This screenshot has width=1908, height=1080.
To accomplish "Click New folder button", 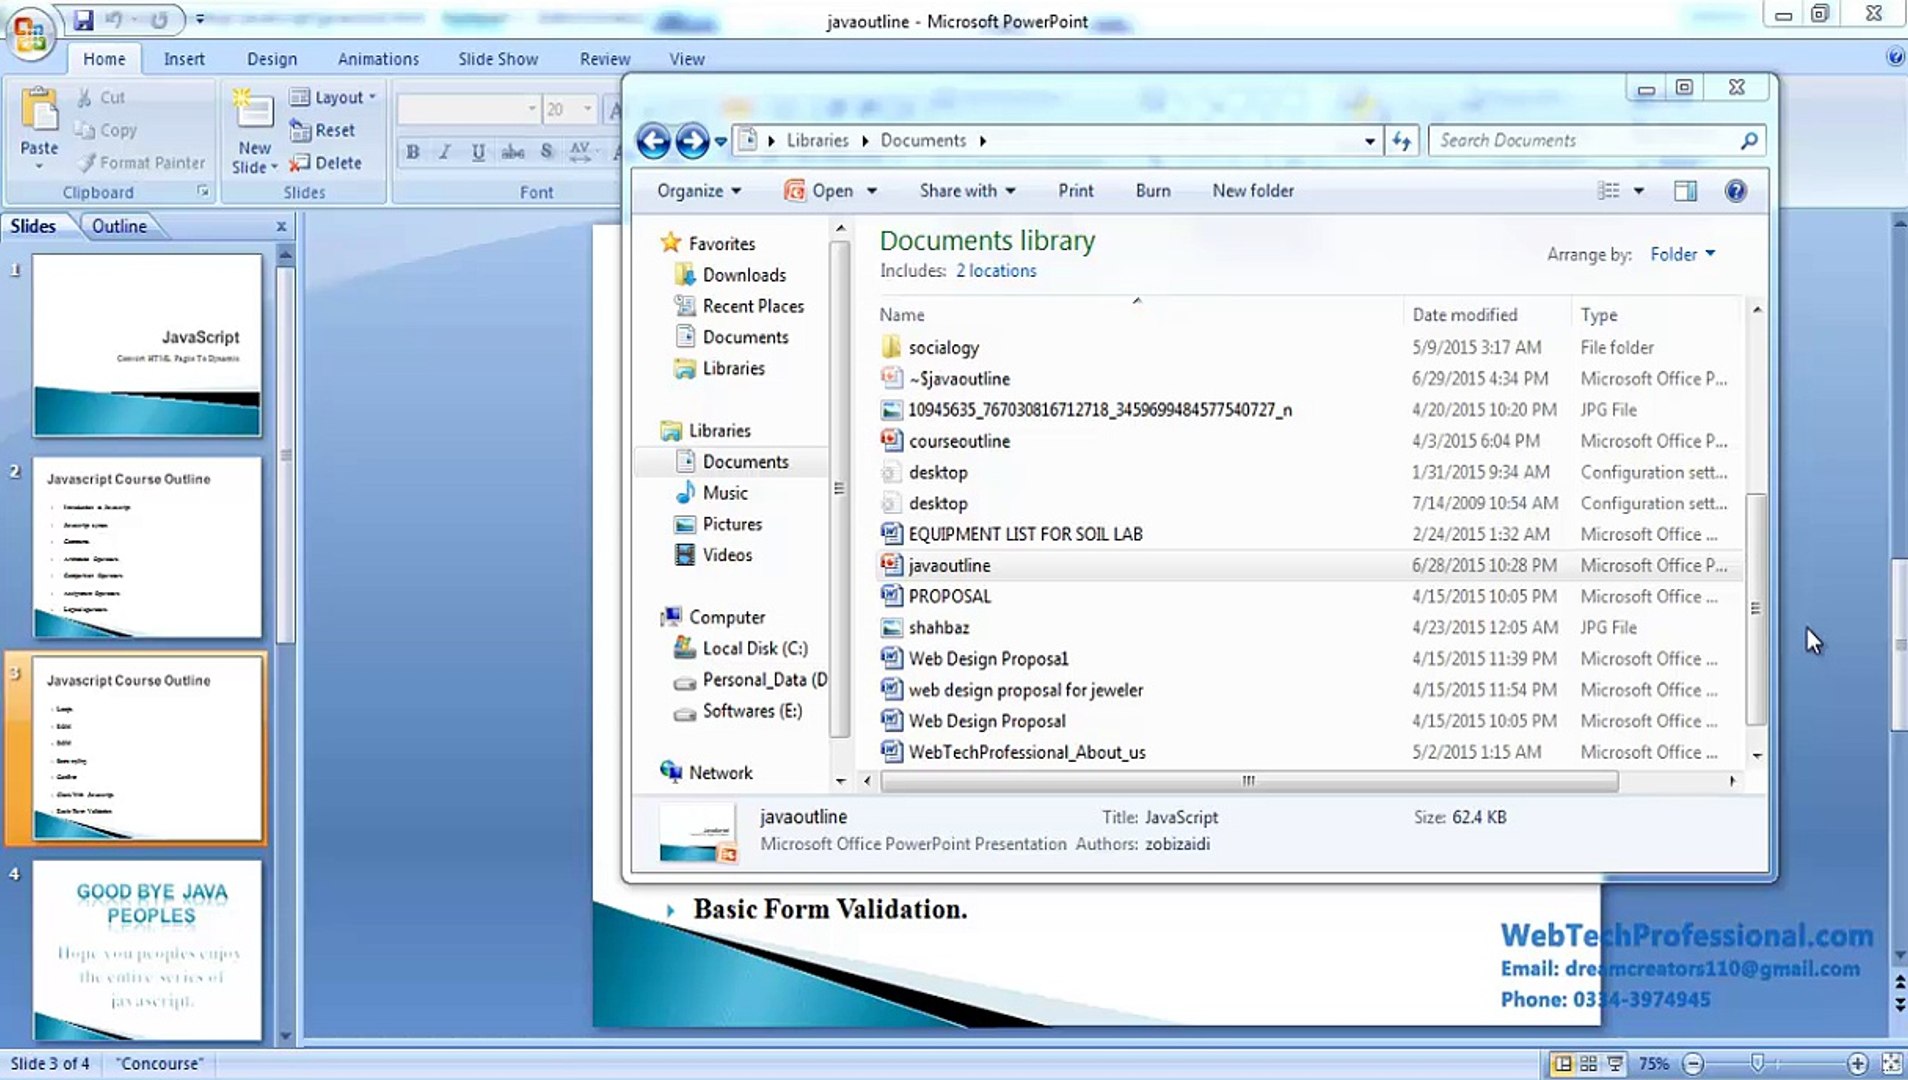I will tap(1253, 190).
